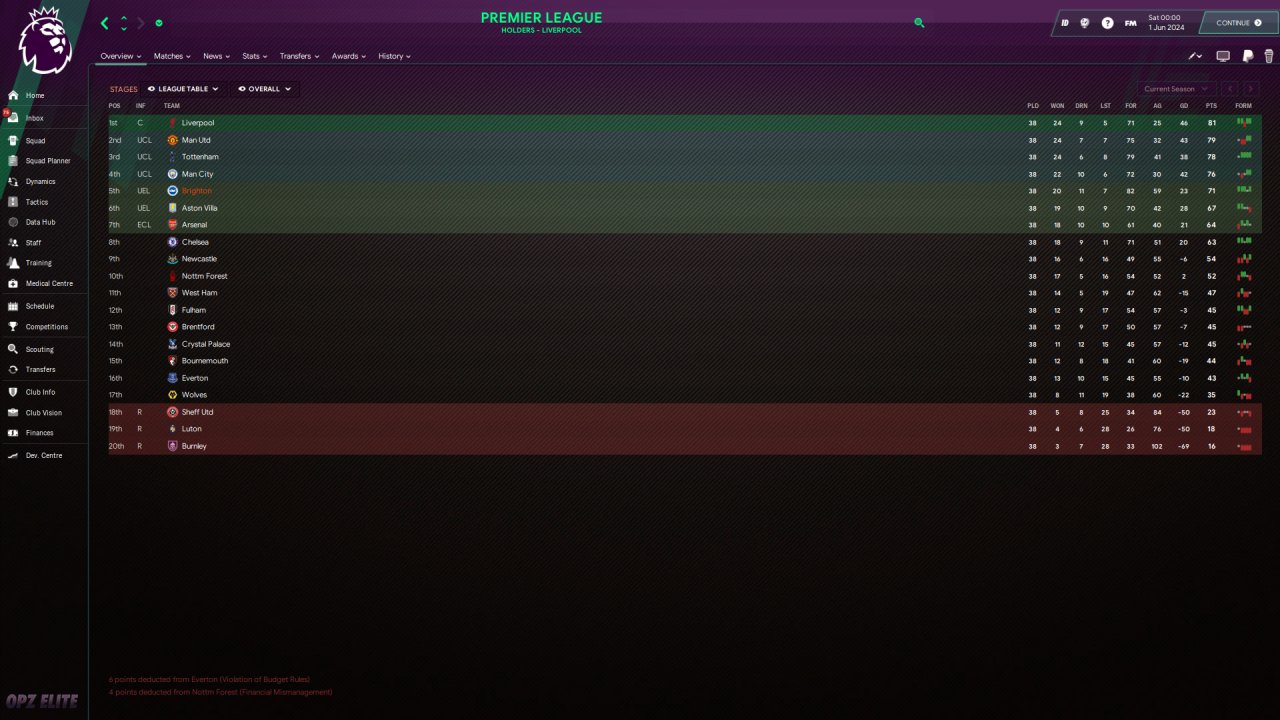Click the Continue button
1280x720 pixels.
point(1239,23)
